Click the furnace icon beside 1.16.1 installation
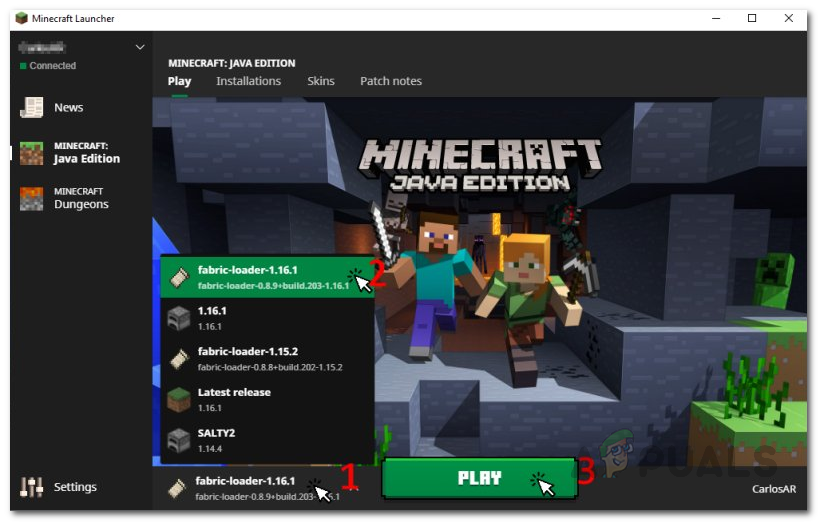The height and width of the screenshot is (522, 818). (x=178, y=318)
